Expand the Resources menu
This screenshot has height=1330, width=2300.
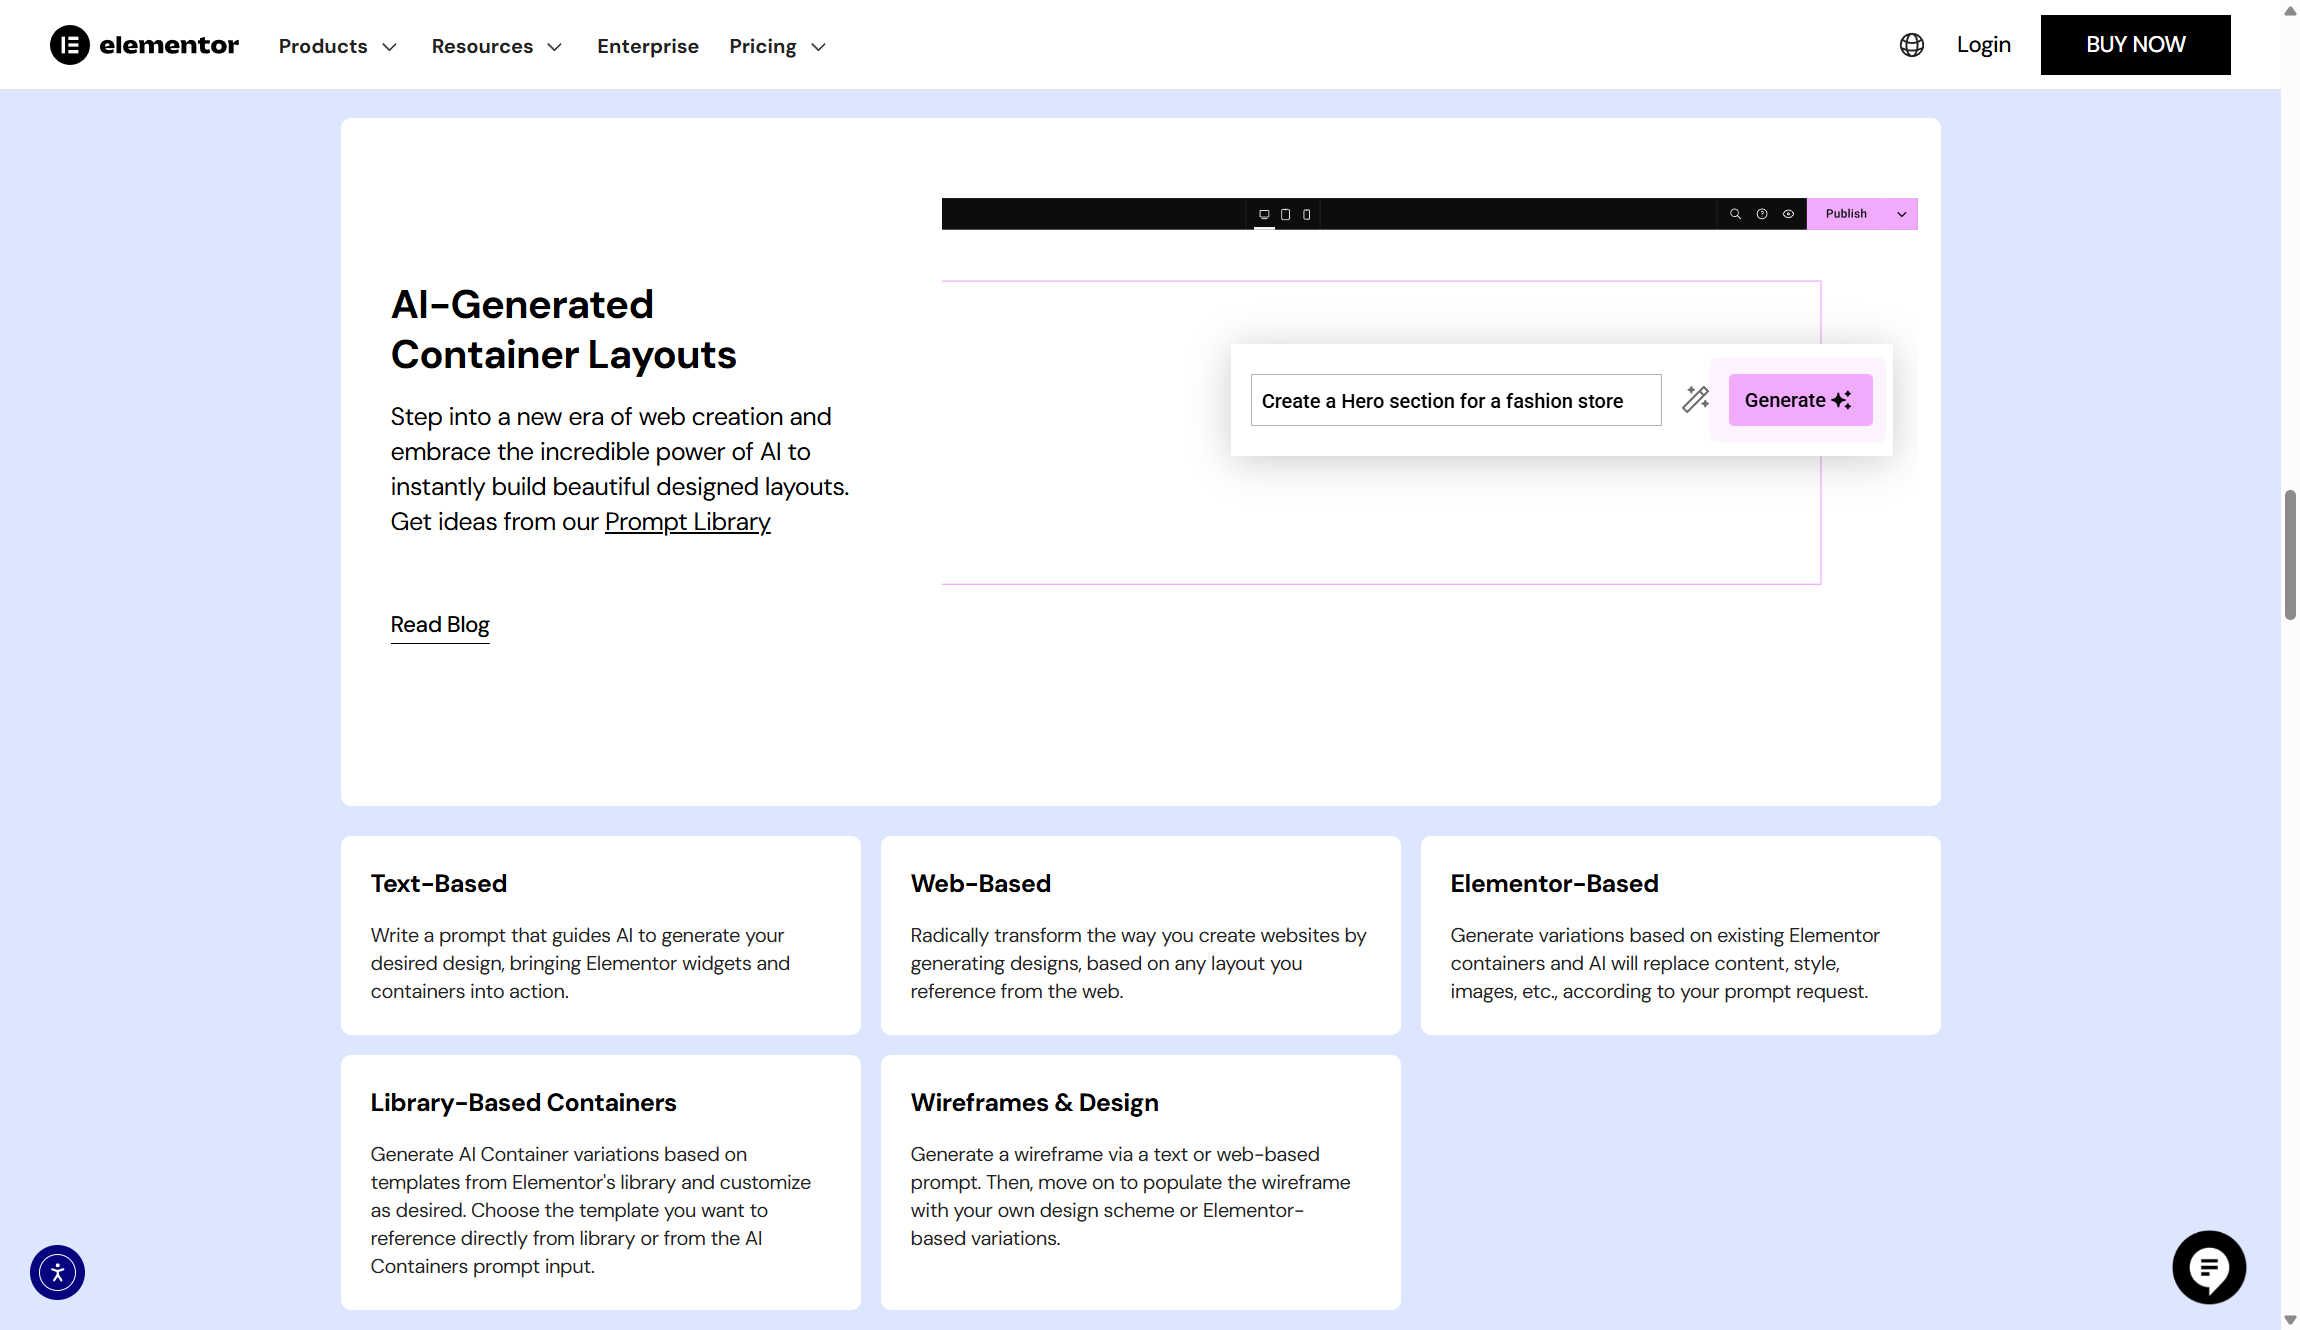click(x=497, y=46)
